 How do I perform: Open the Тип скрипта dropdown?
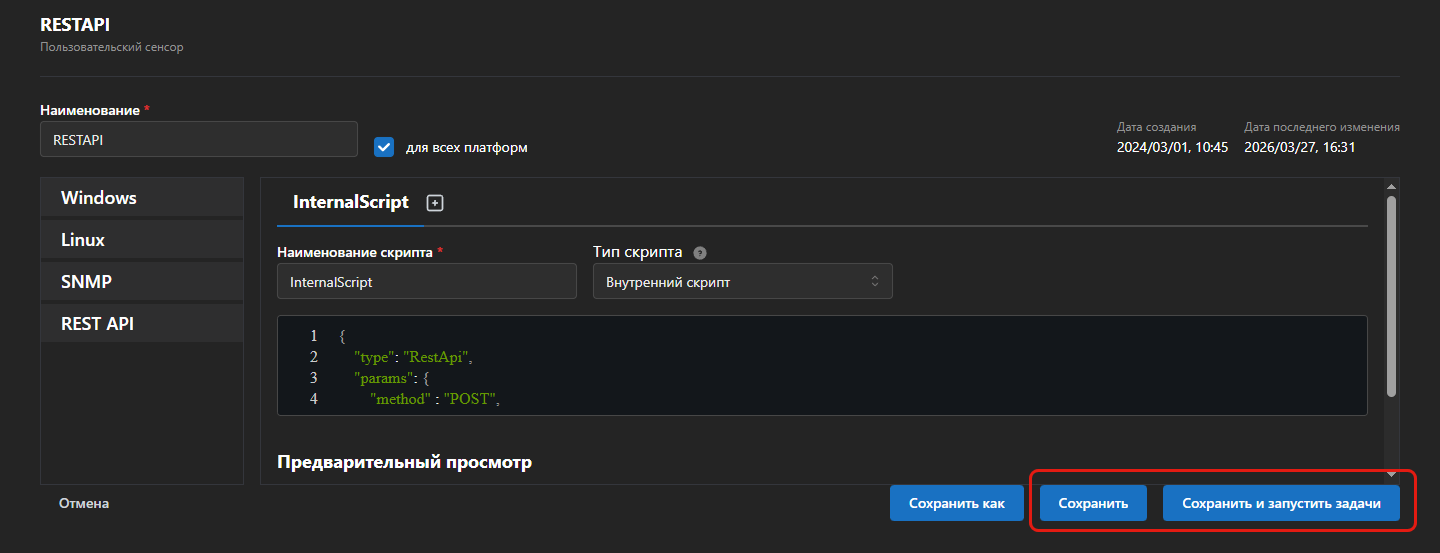pyautogui.click(x=742, y=282)
